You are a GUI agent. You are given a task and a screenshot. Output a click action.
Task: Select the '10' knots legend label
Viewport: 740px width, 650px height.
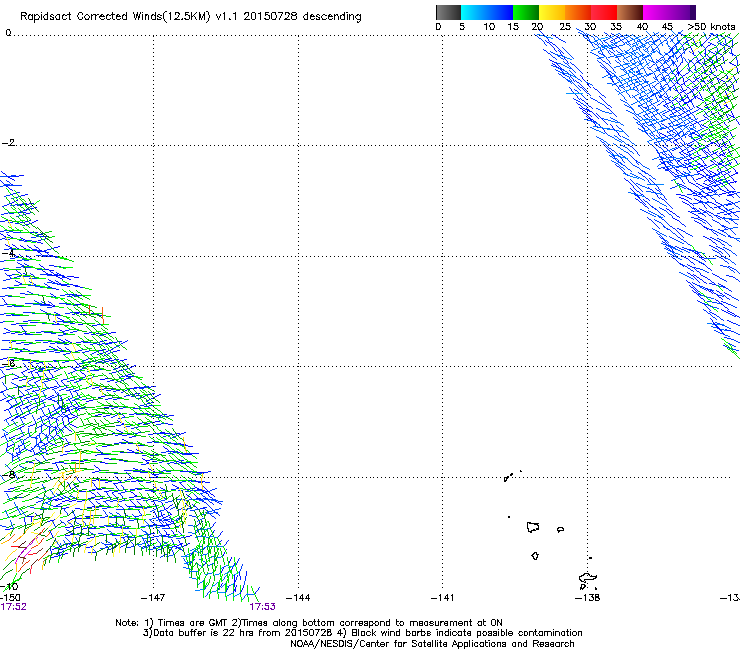pyautogui.click(x=489, y=27)
